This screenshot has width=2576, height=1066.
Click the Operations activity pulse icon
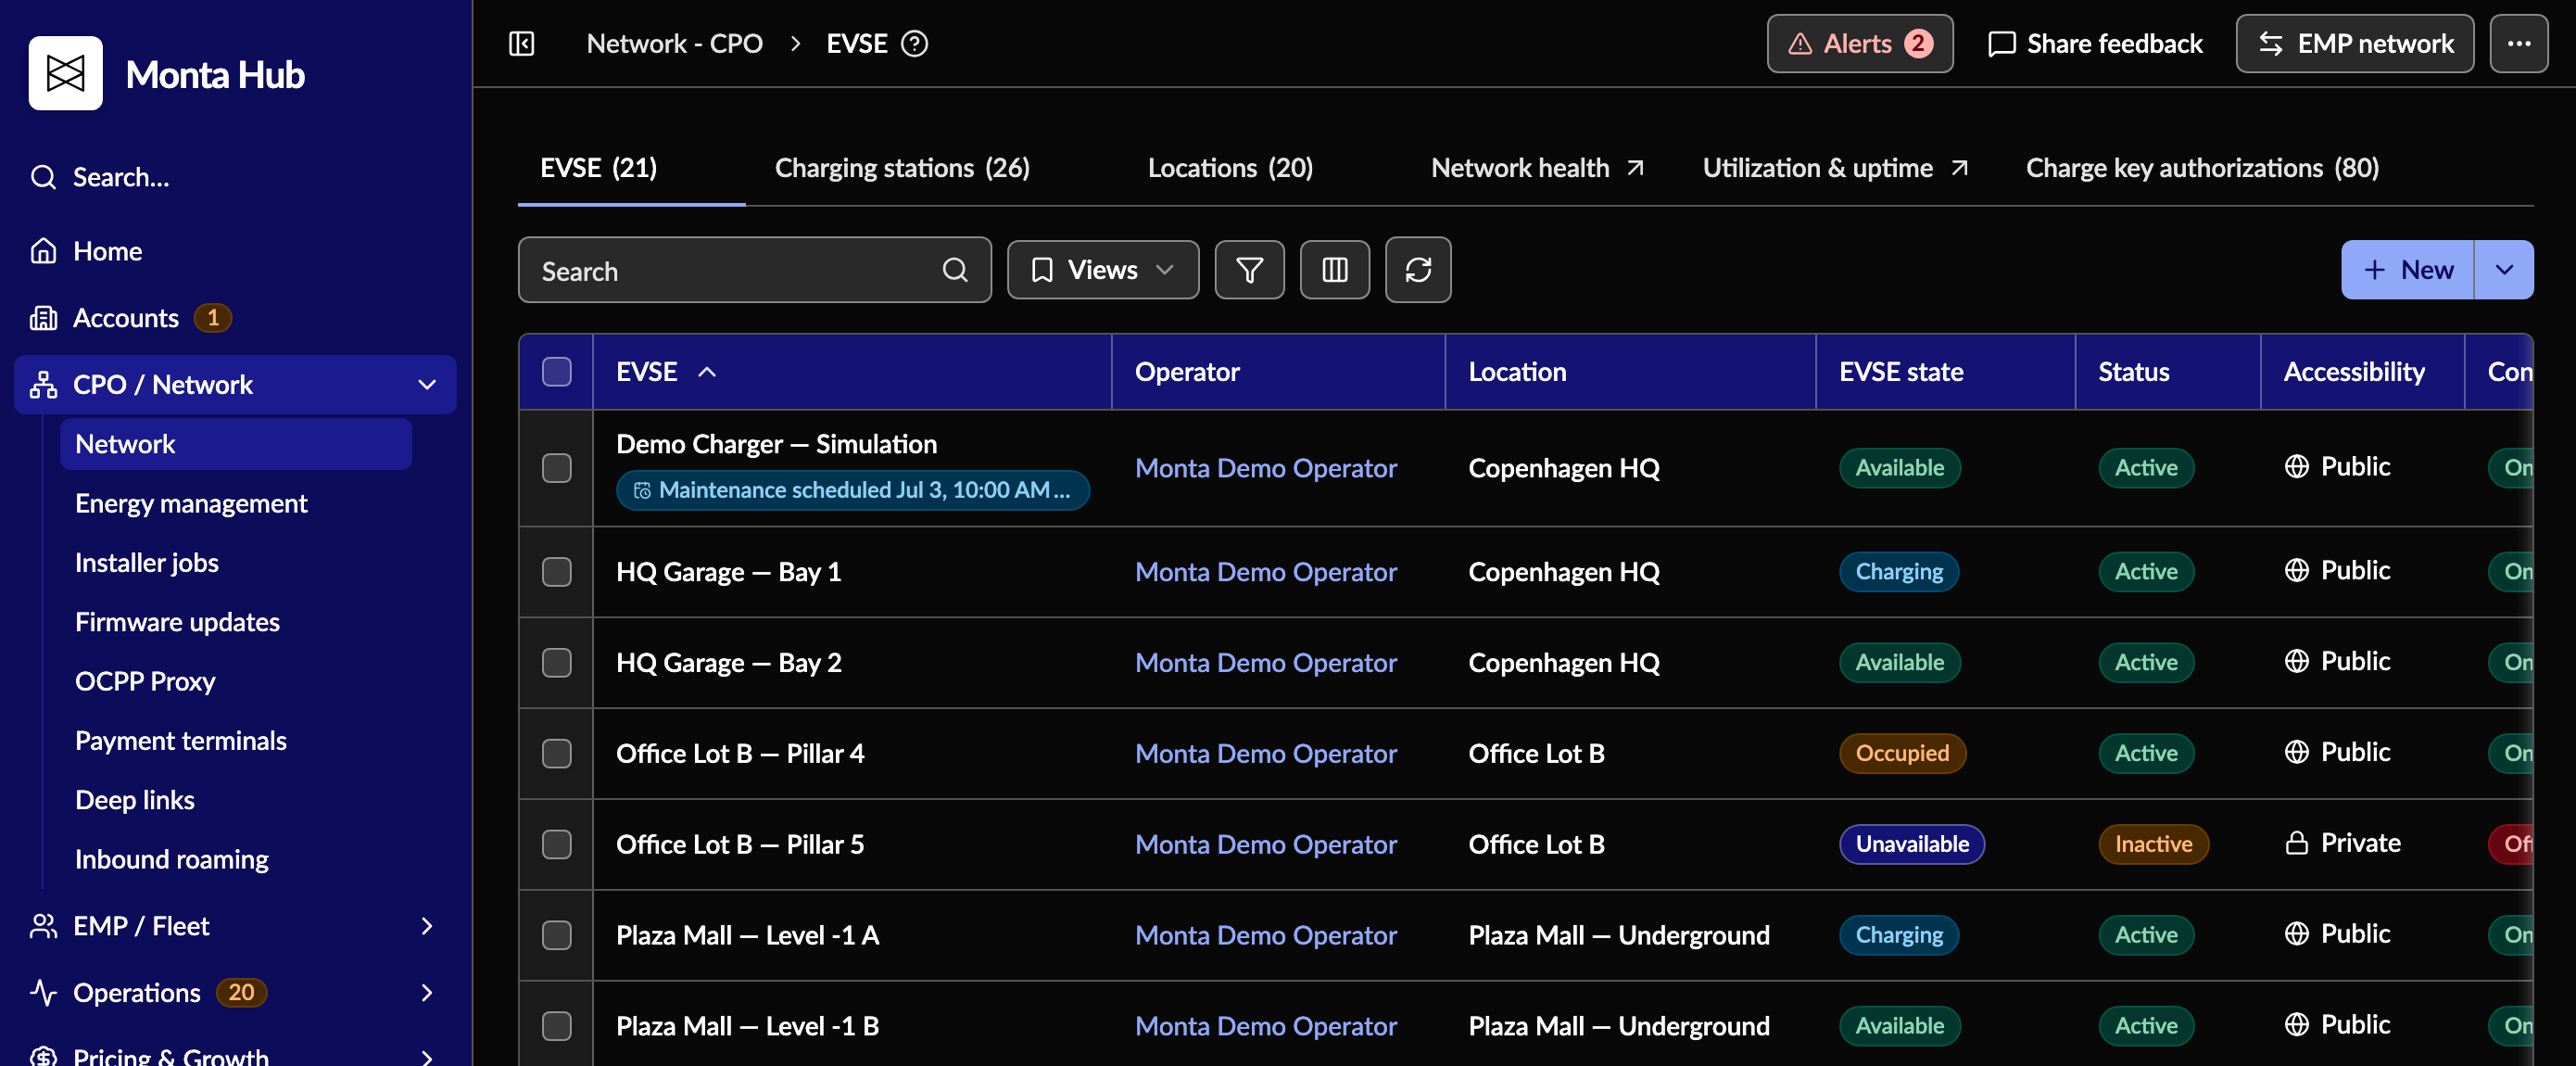pos(43,993)
